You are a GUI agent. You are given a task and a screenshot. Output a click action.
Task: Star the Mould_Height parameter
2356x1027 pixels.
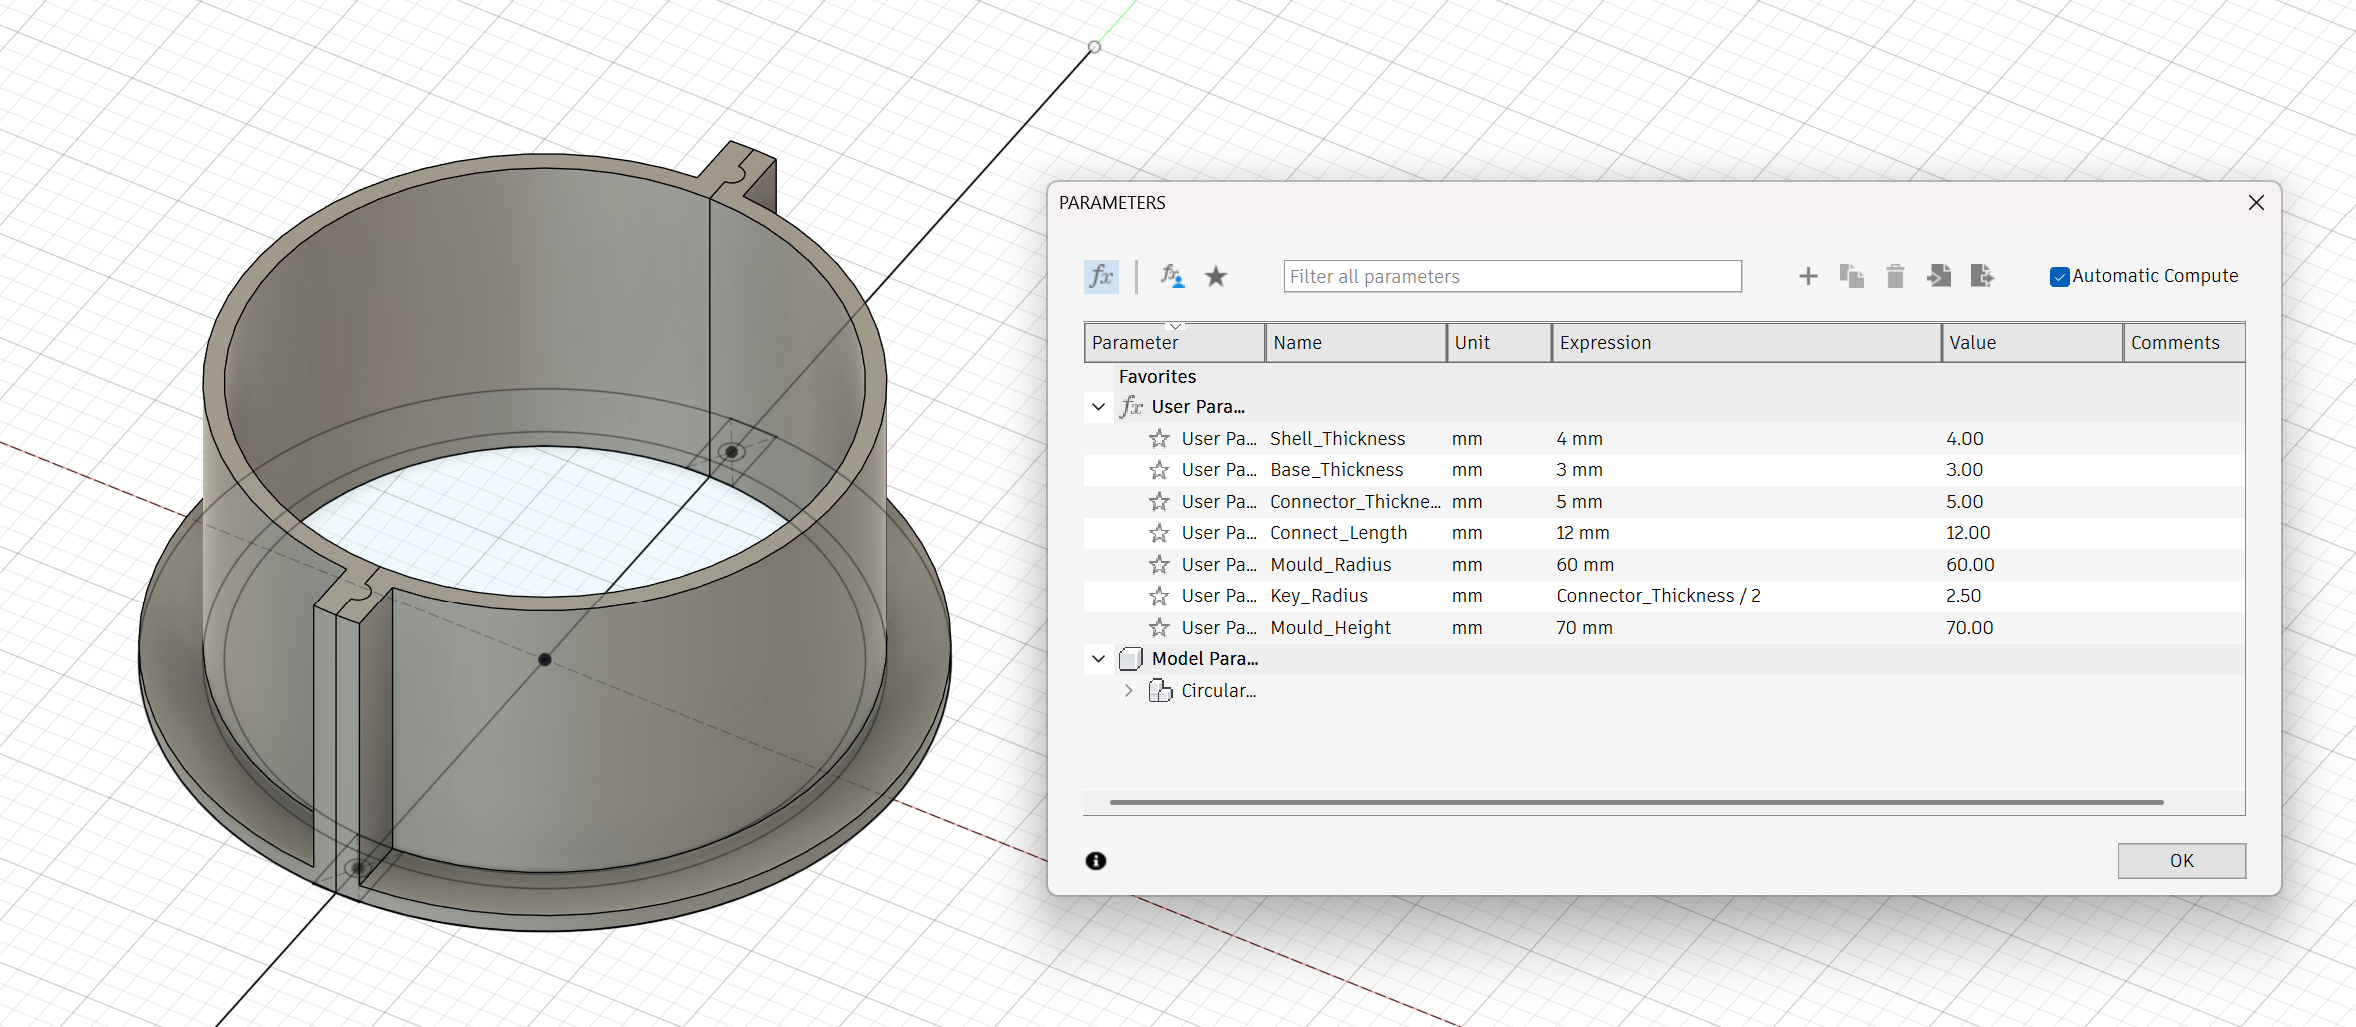pos(1159,628)
